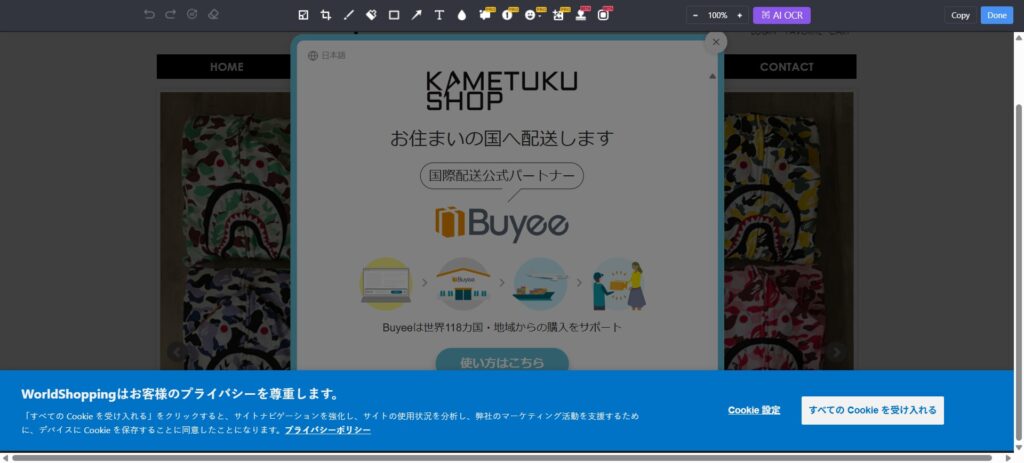
Task: Click zoom in plus button
Action: (x=739, y=15)
